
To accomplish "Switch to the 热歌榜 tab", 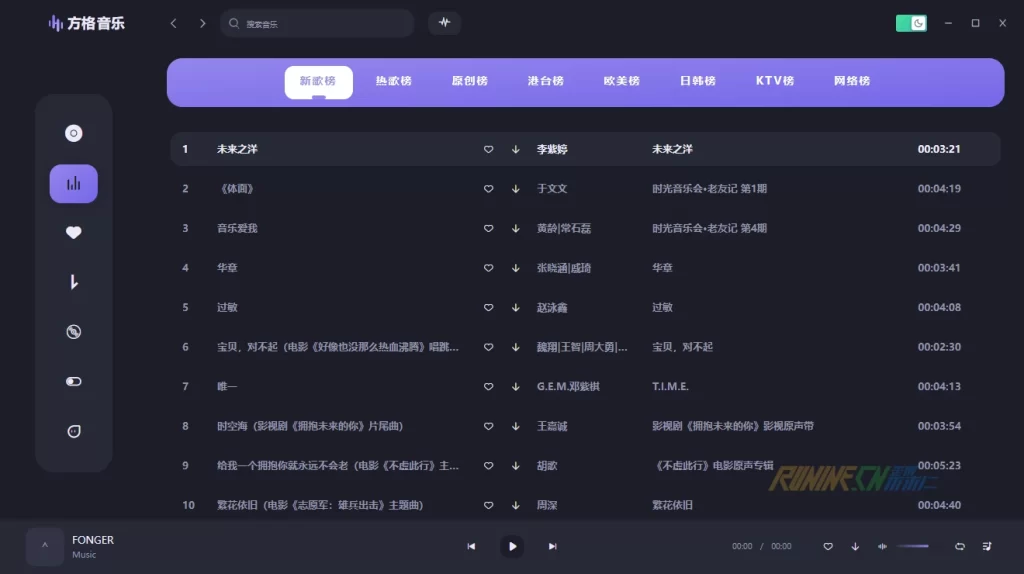I will (x=393, y=81).
